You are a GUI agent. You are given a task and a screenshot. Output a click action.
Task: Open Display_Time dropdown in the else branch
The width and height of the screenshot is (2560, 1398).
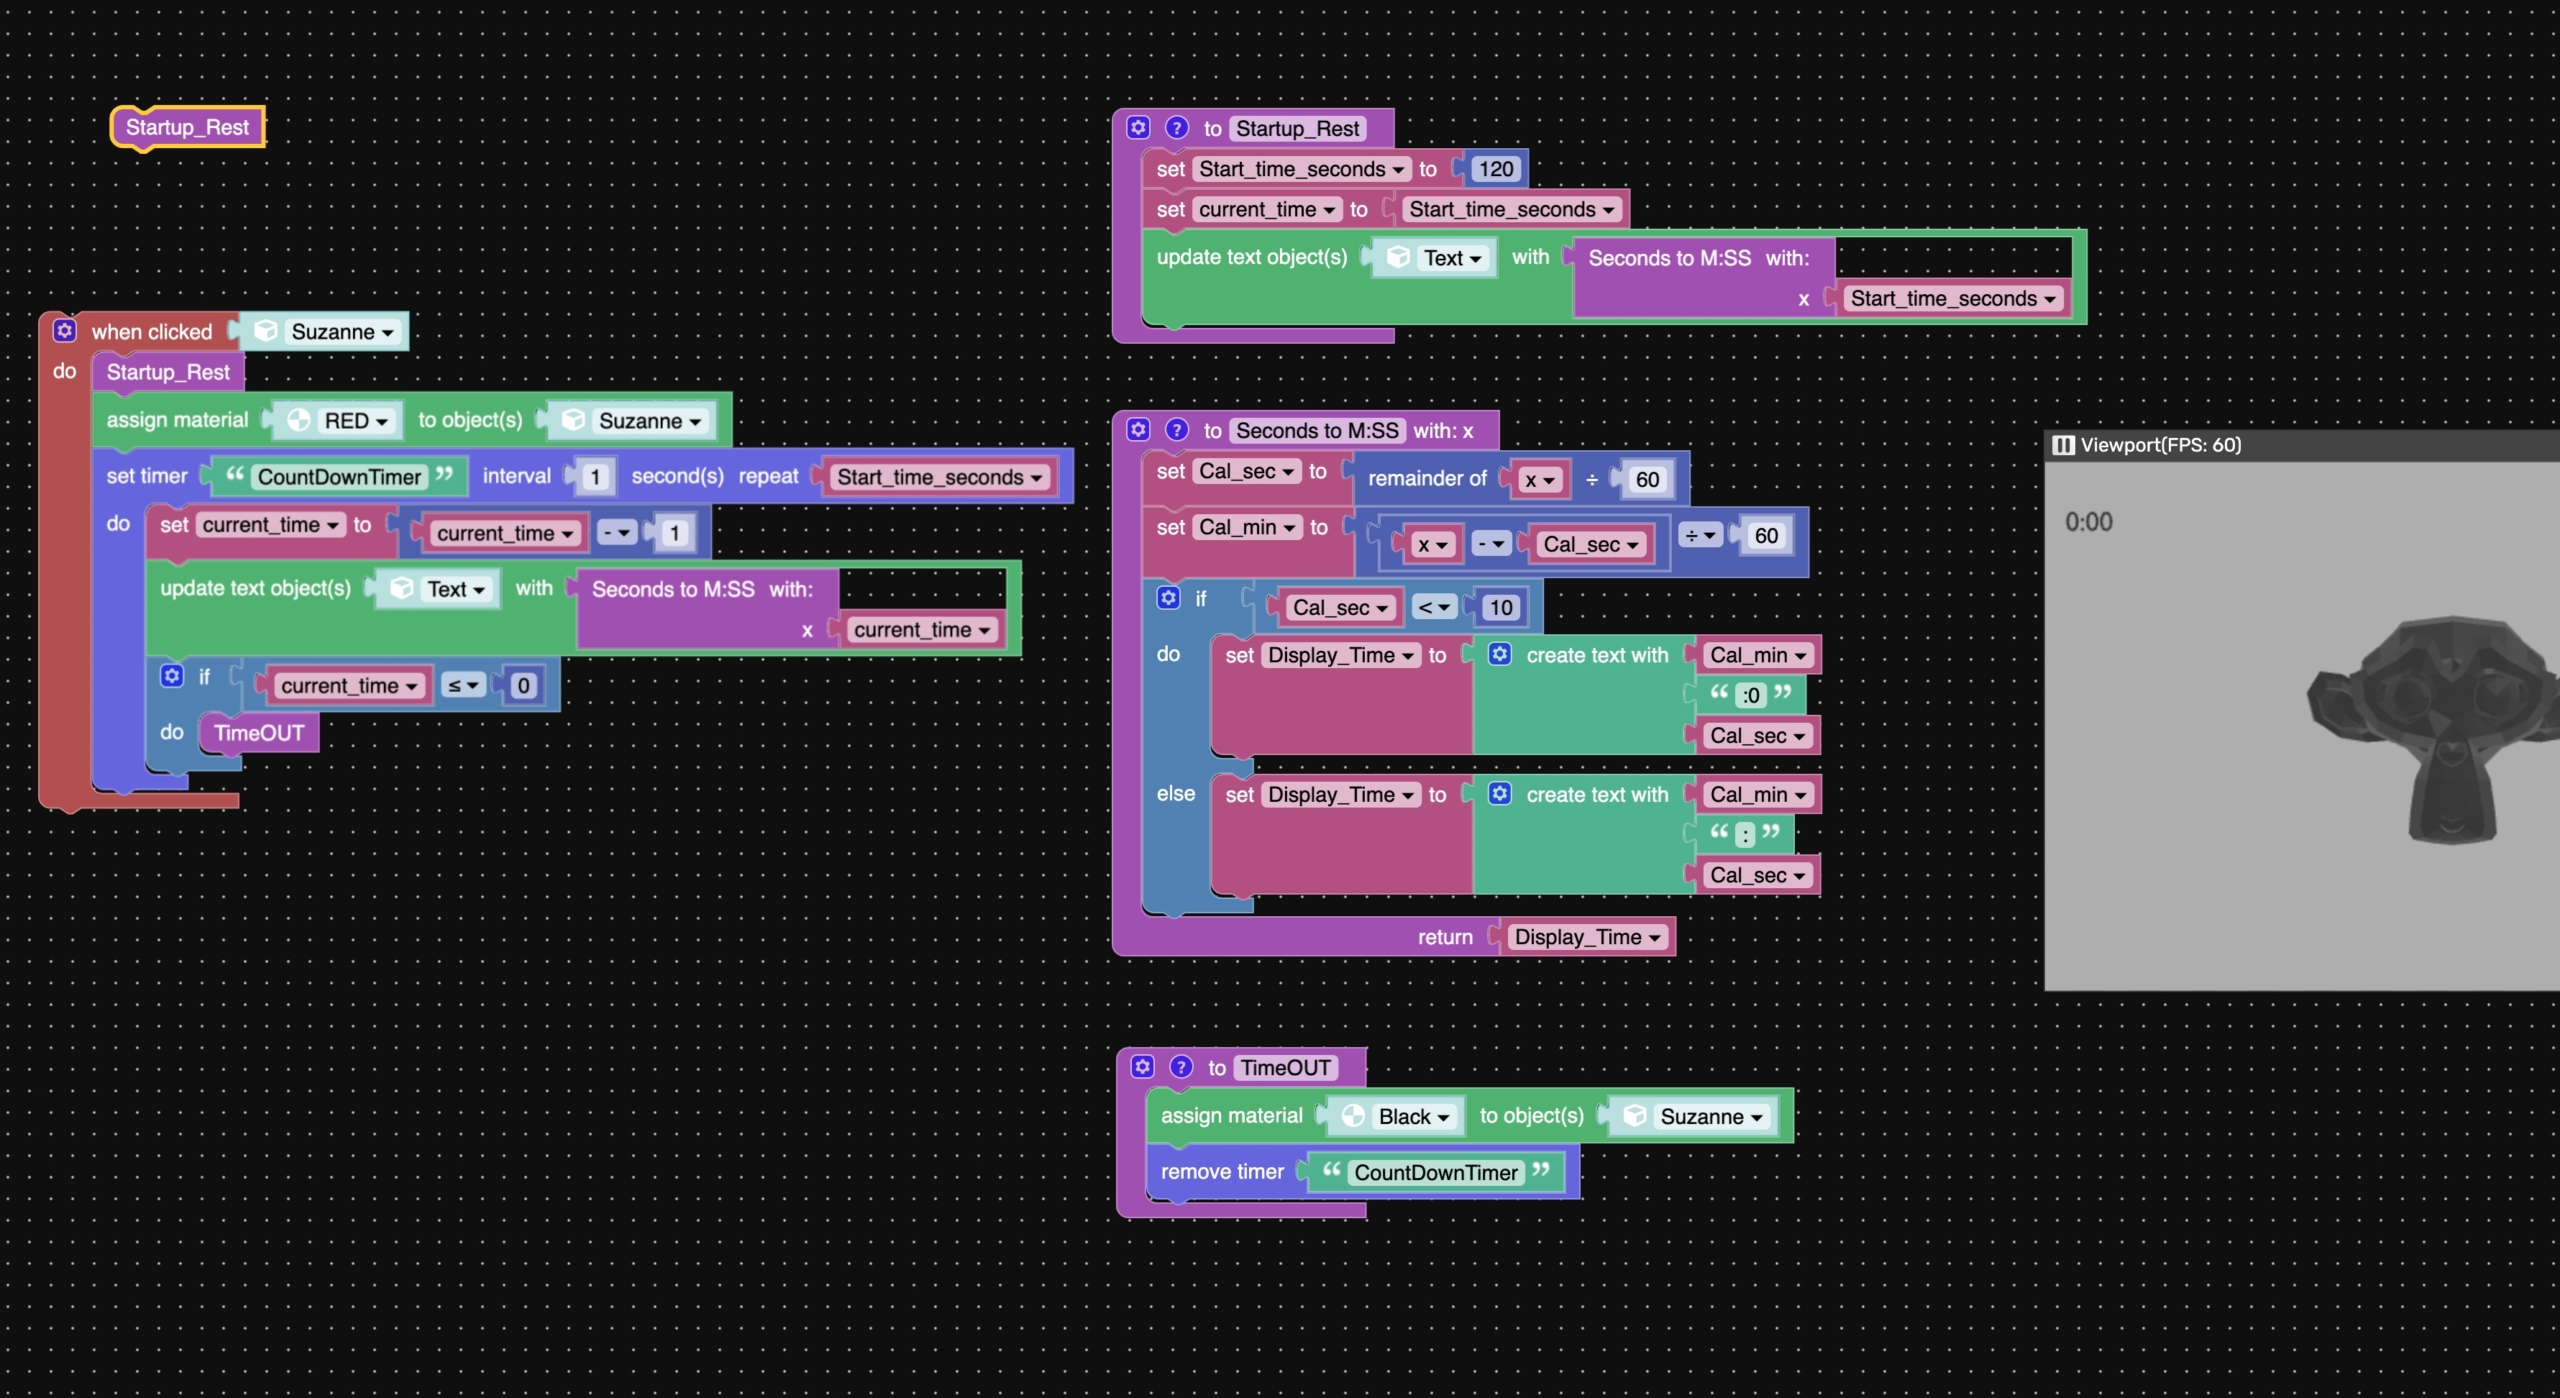1341,795
